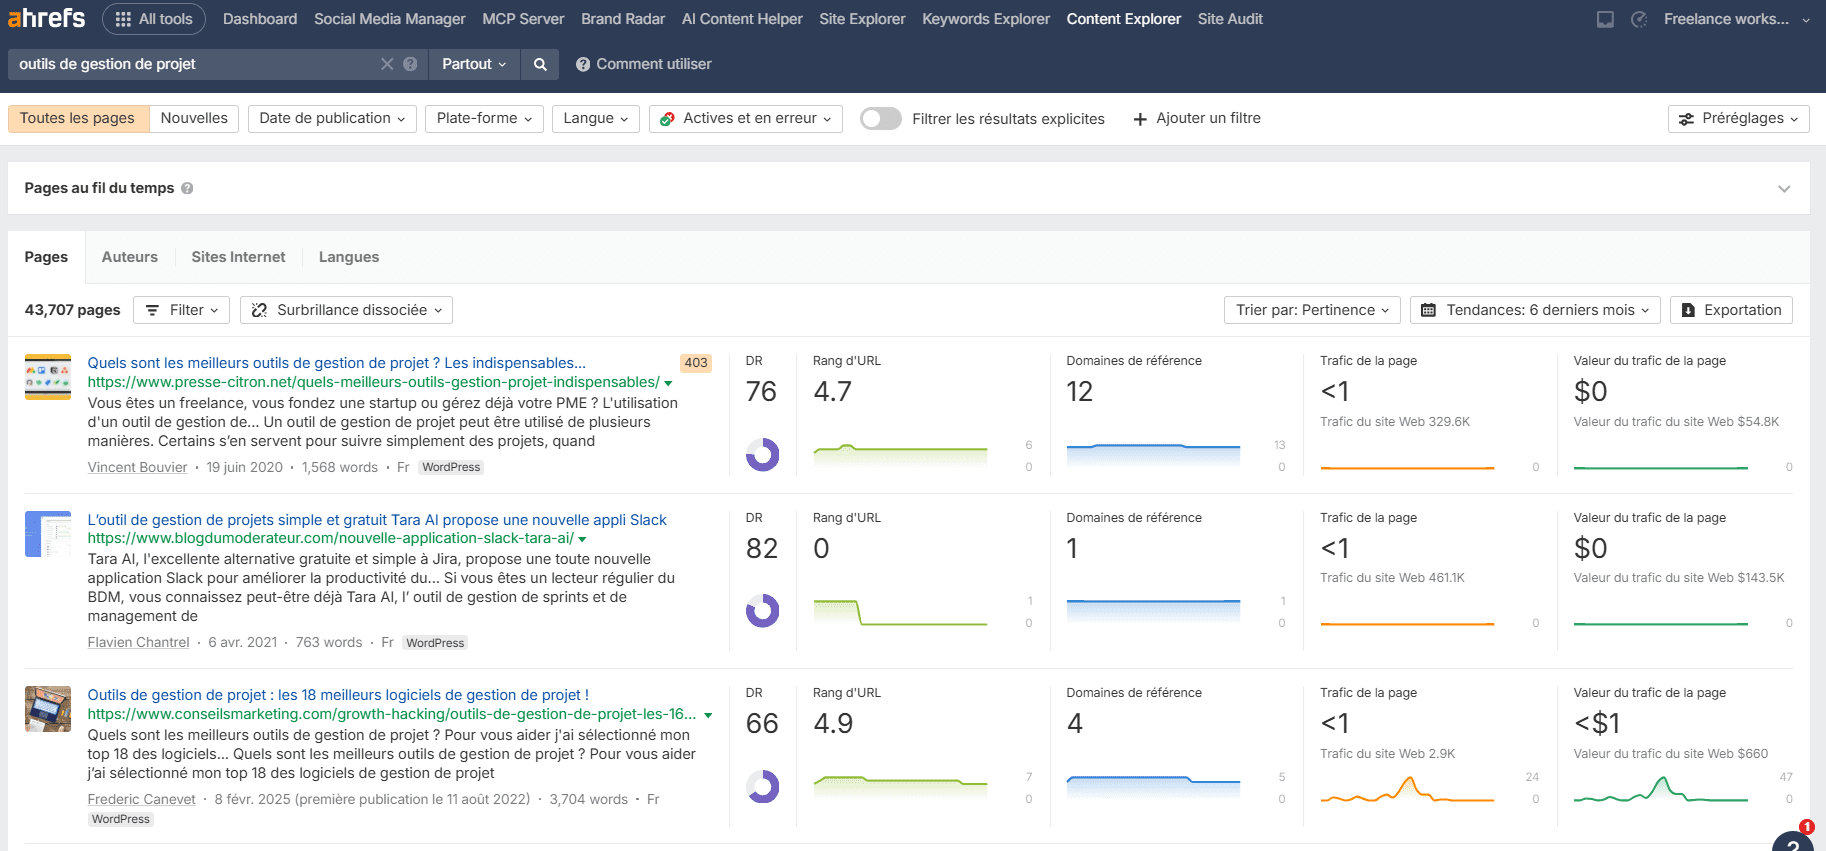The image size is (1826, 851).
Task: Click the search field with project query
Action: tap(196, 64)
